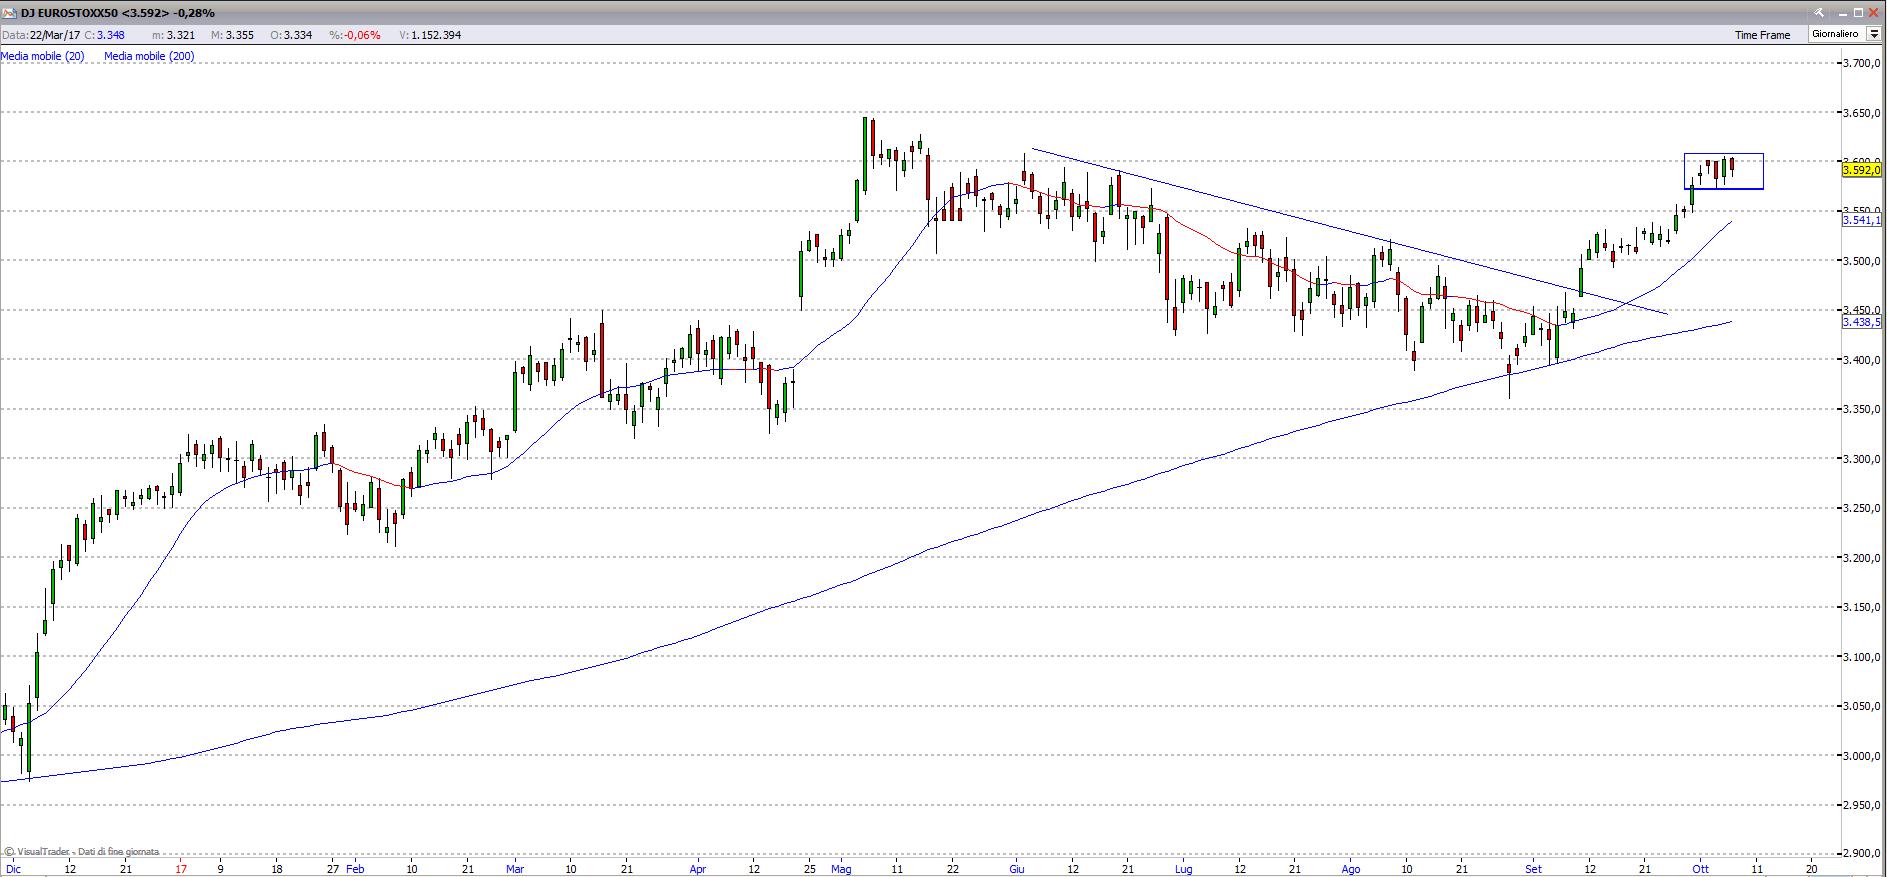Click the Ott month label on time axis
Viewport: 1887px width, 877px height.
tap(1700, 869)
